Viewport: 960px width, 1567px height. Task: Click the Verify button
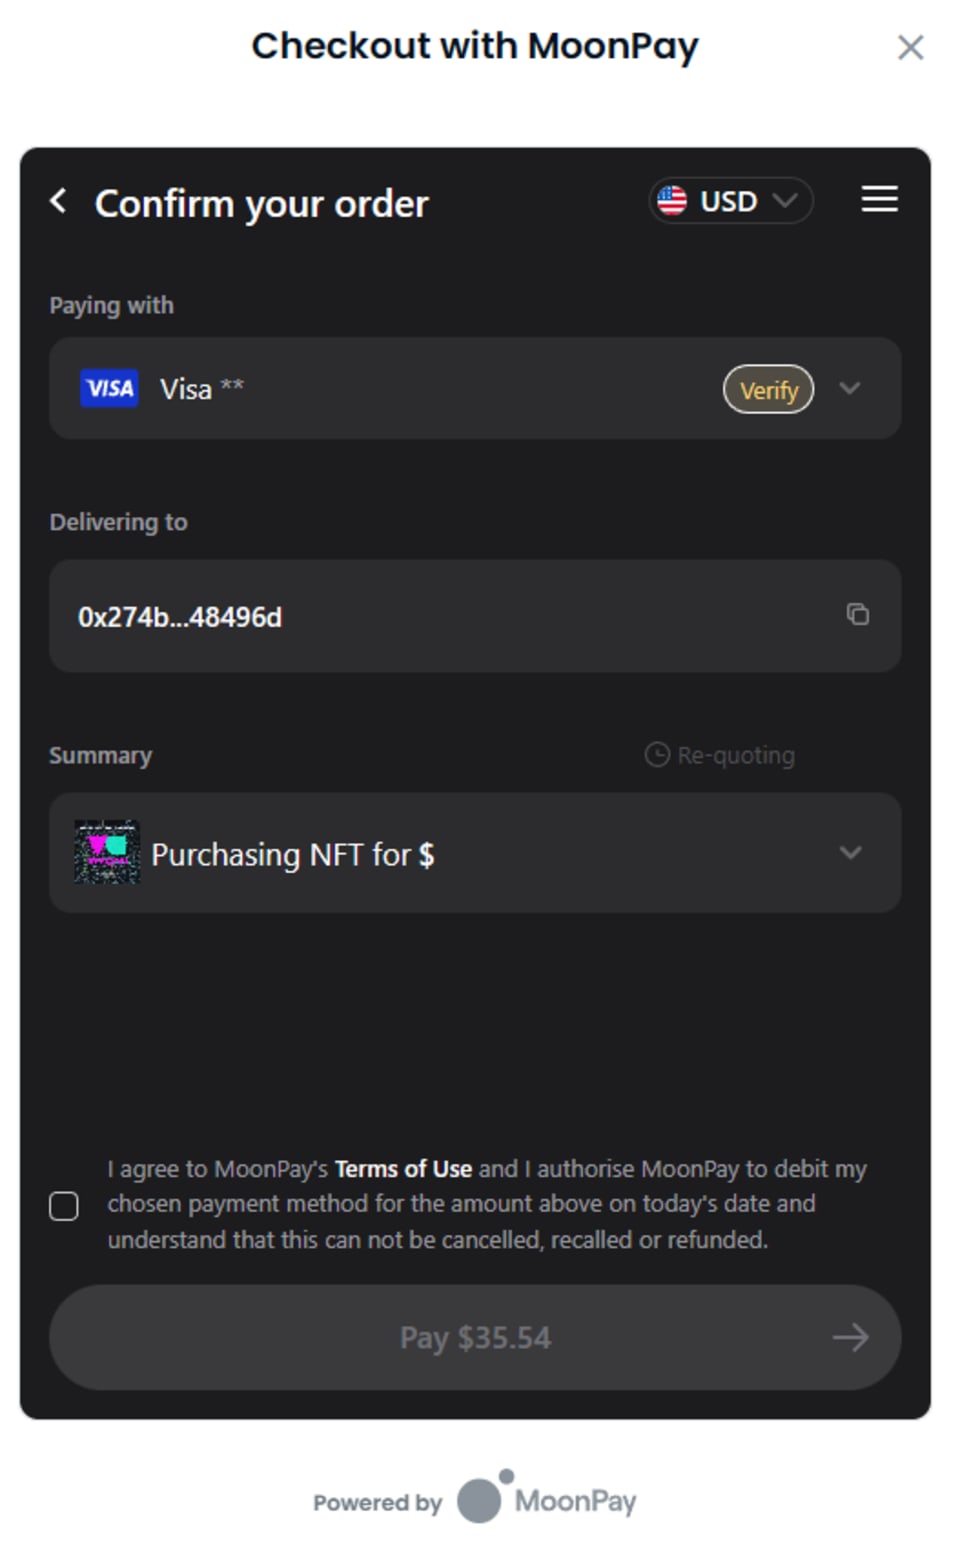point(768,389)
